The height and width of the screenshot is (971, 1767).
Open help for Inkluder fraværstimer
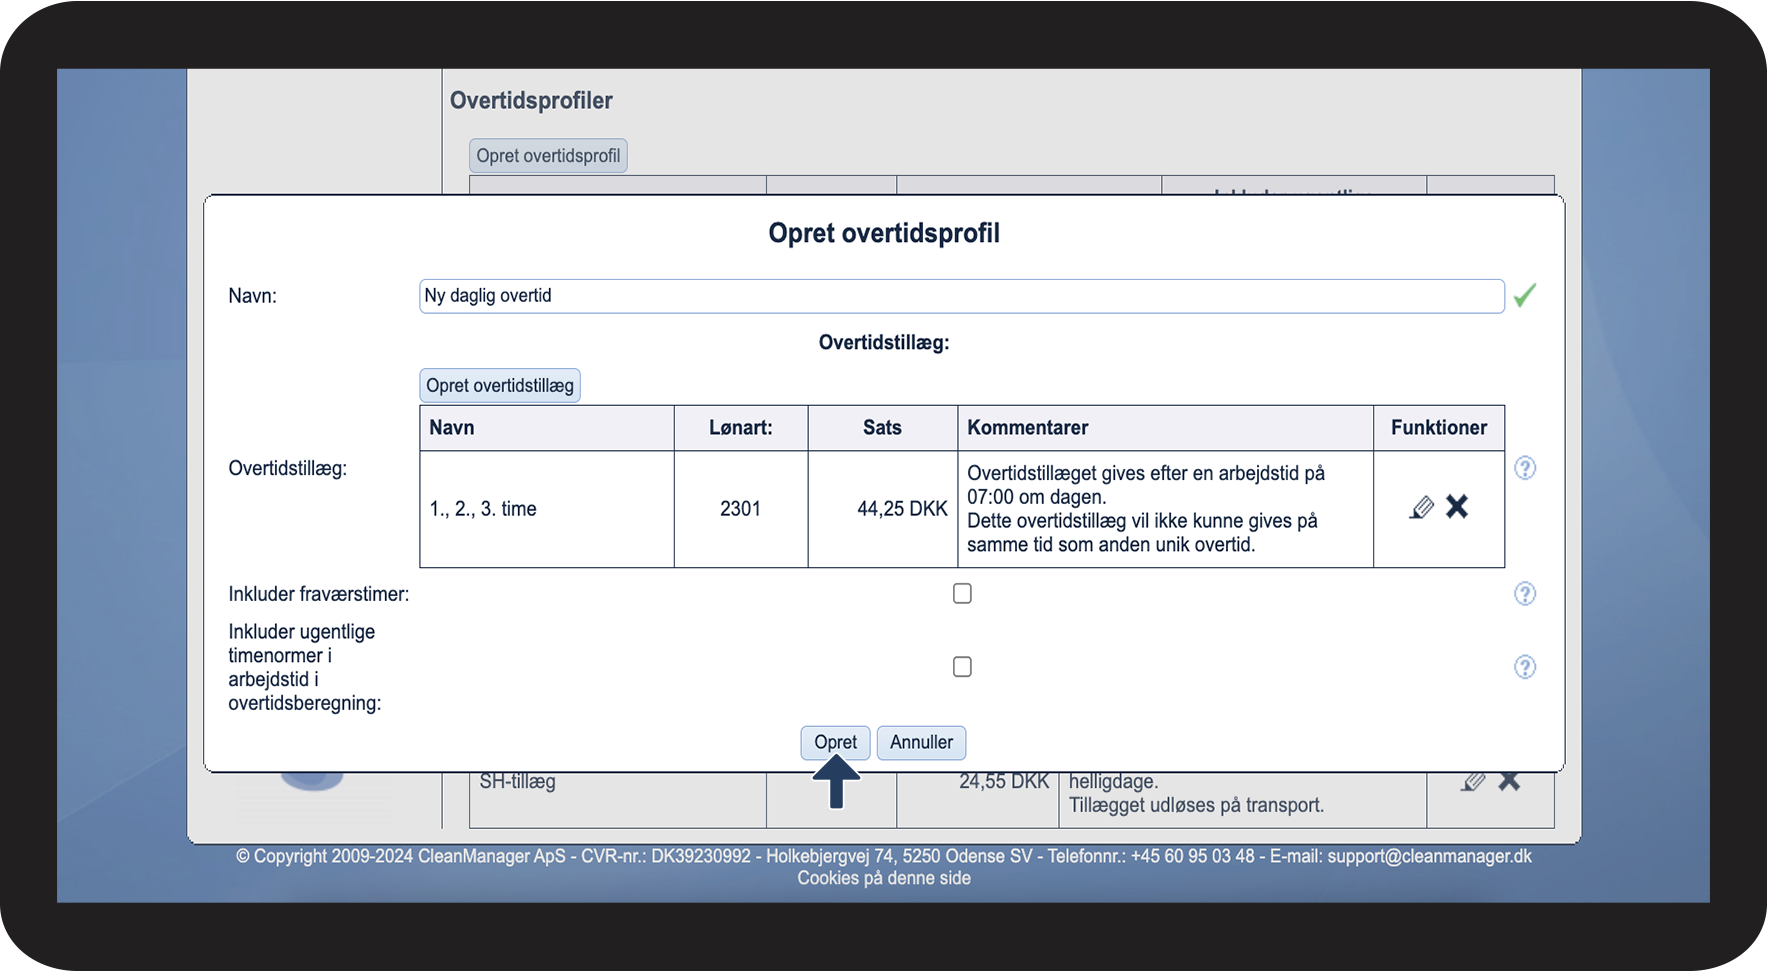click(x=1525, y=594)
